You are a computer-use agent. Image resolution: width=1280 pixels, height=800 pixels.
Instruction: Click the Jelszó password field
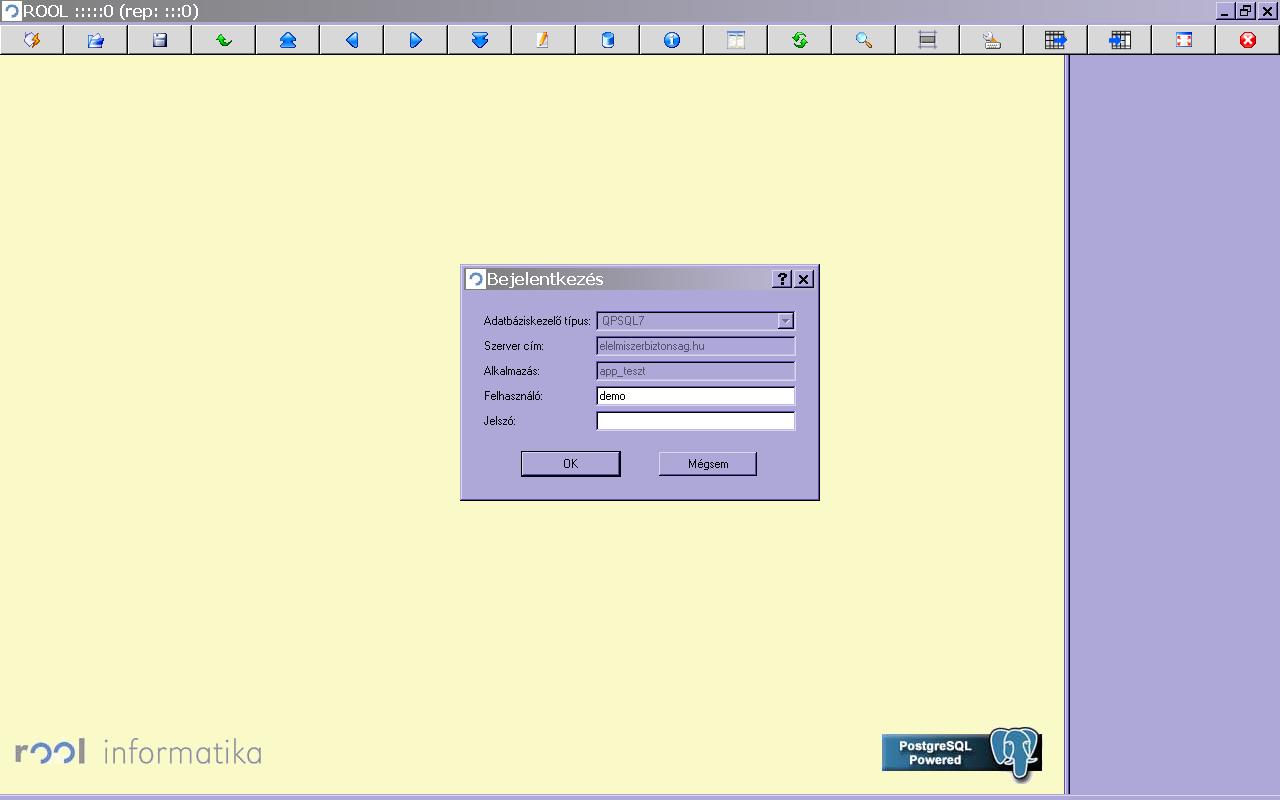tap(695, 421)
